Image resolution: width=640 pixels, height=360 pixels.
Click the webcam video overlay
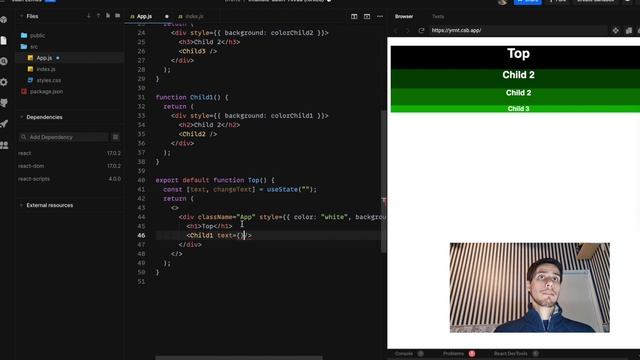pos(529,288)
